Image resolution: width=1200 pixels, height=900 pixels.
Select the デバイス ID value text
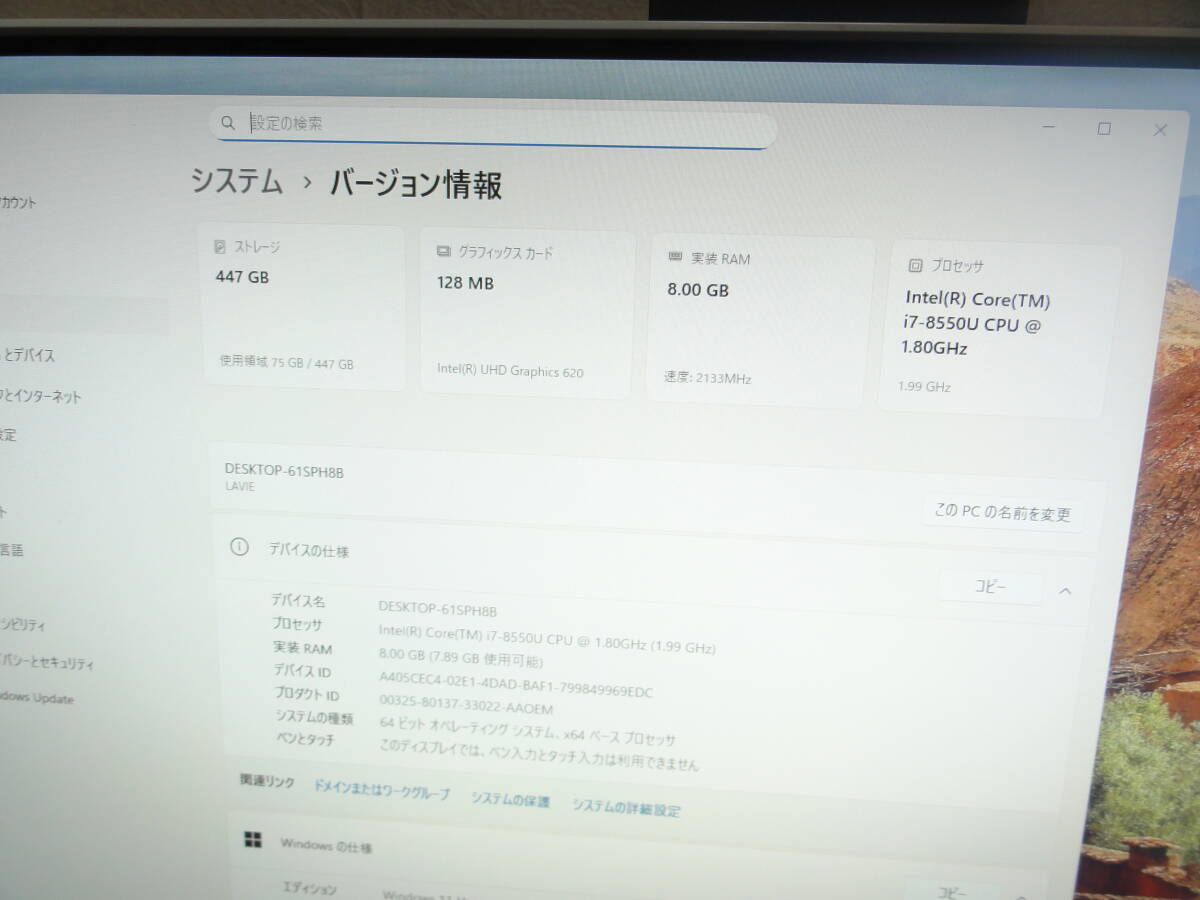tap(515, 683)
